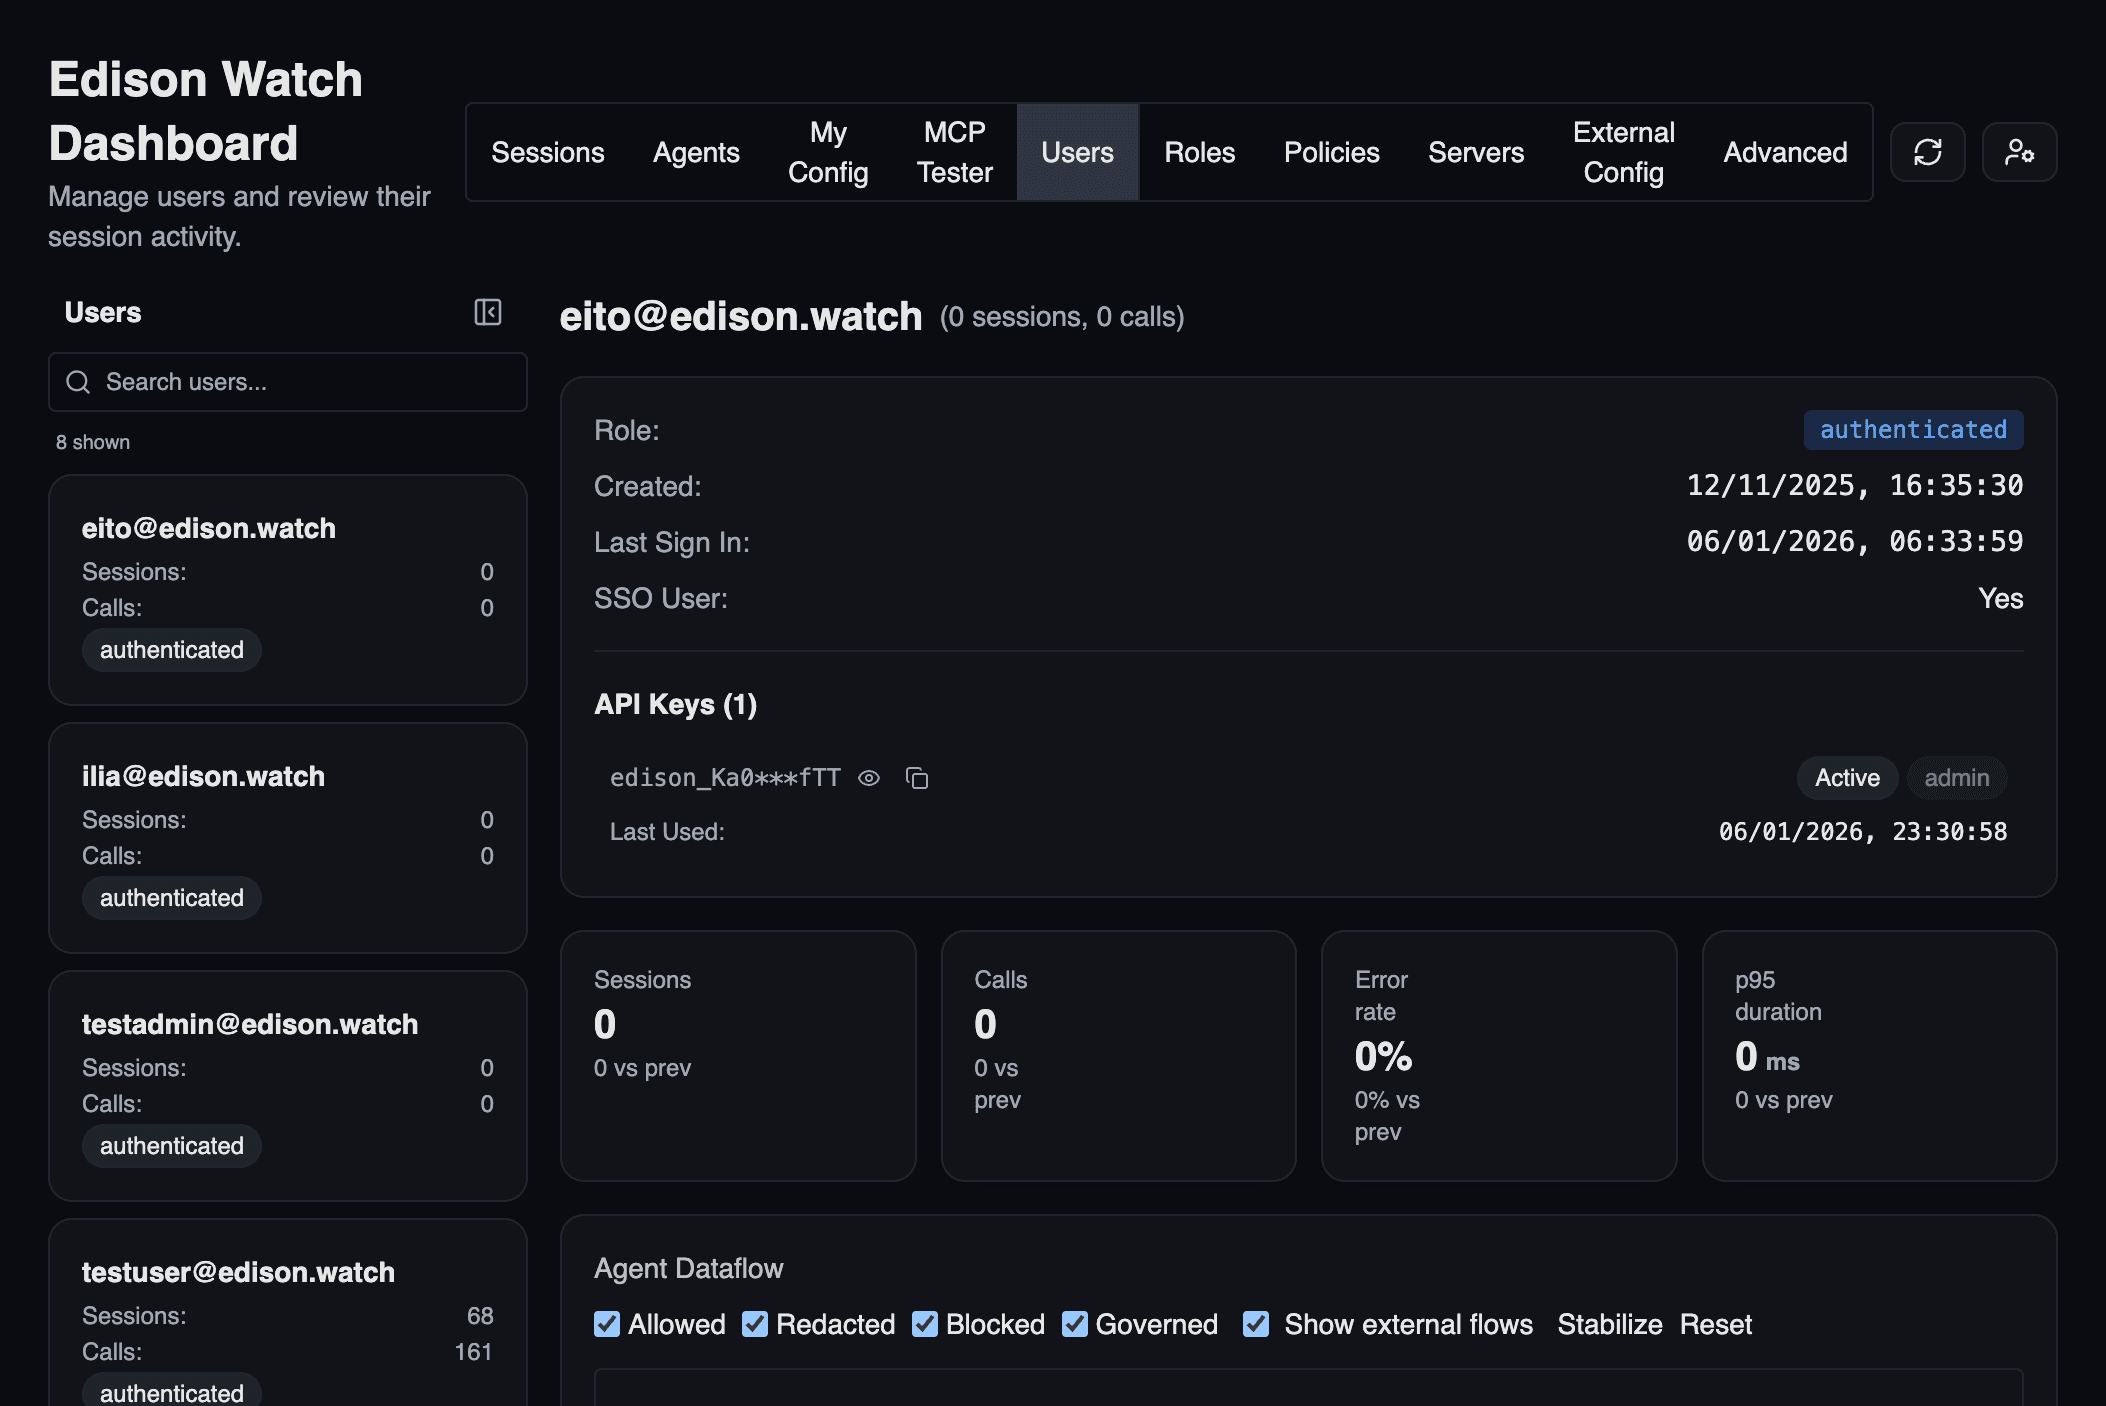Viewport: 2106px width, 1406px height.
Task: Navigate to External Config
Action: tap(1622, 152)
